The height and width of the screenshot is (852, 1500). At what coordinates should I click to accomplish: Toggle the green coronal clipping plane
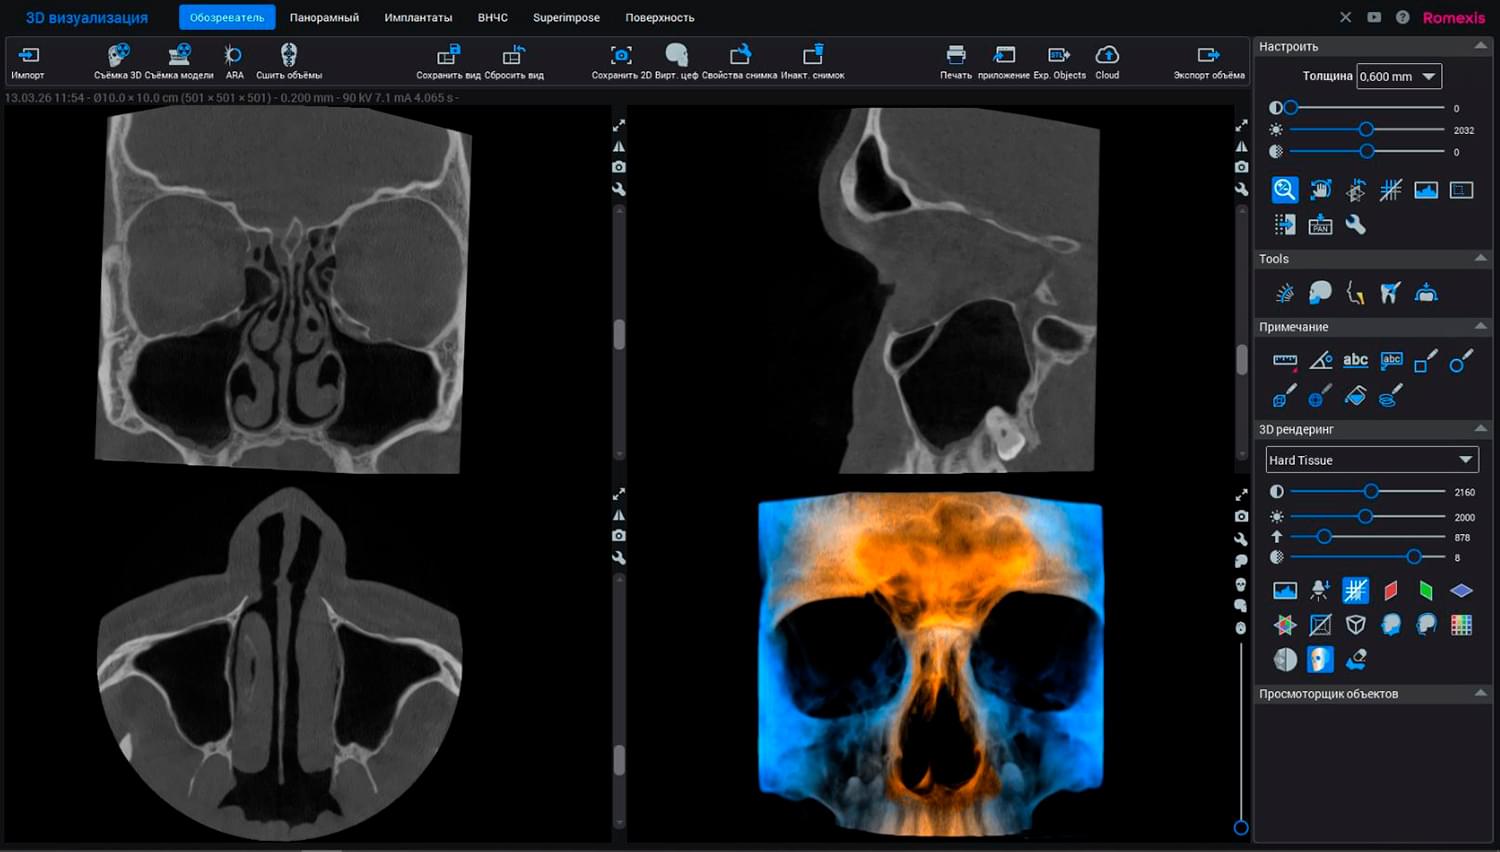point(1426,591)
